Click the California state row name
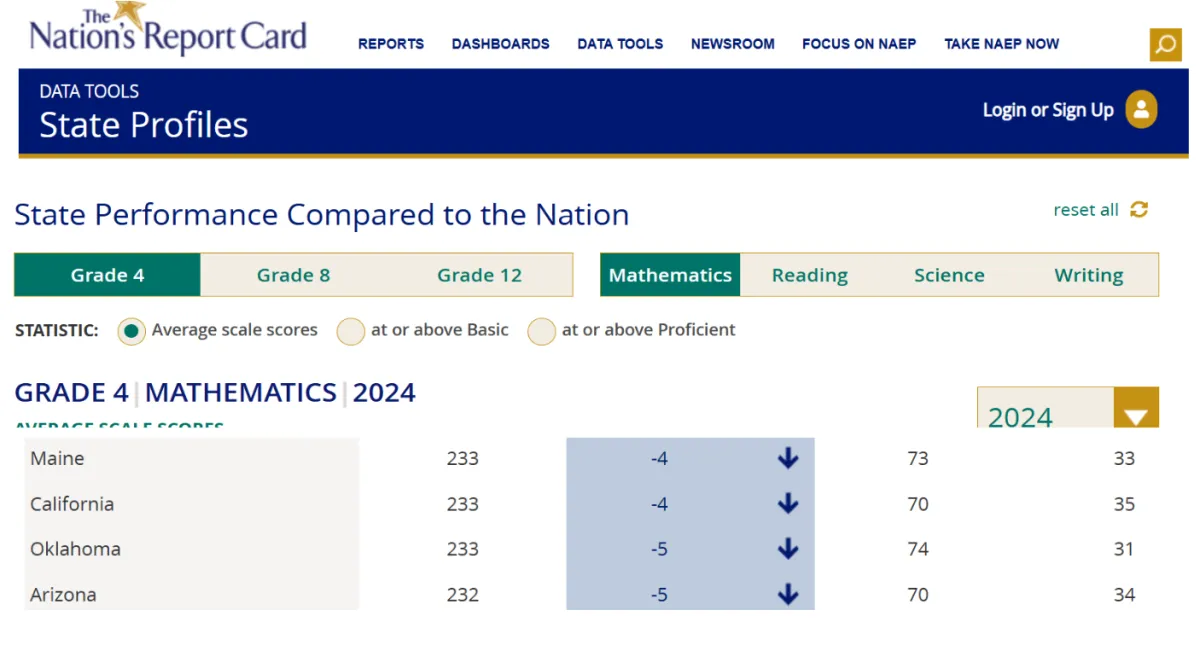Image resolution: width=1200 pixels, height=645 pixels. click(72, 504)
